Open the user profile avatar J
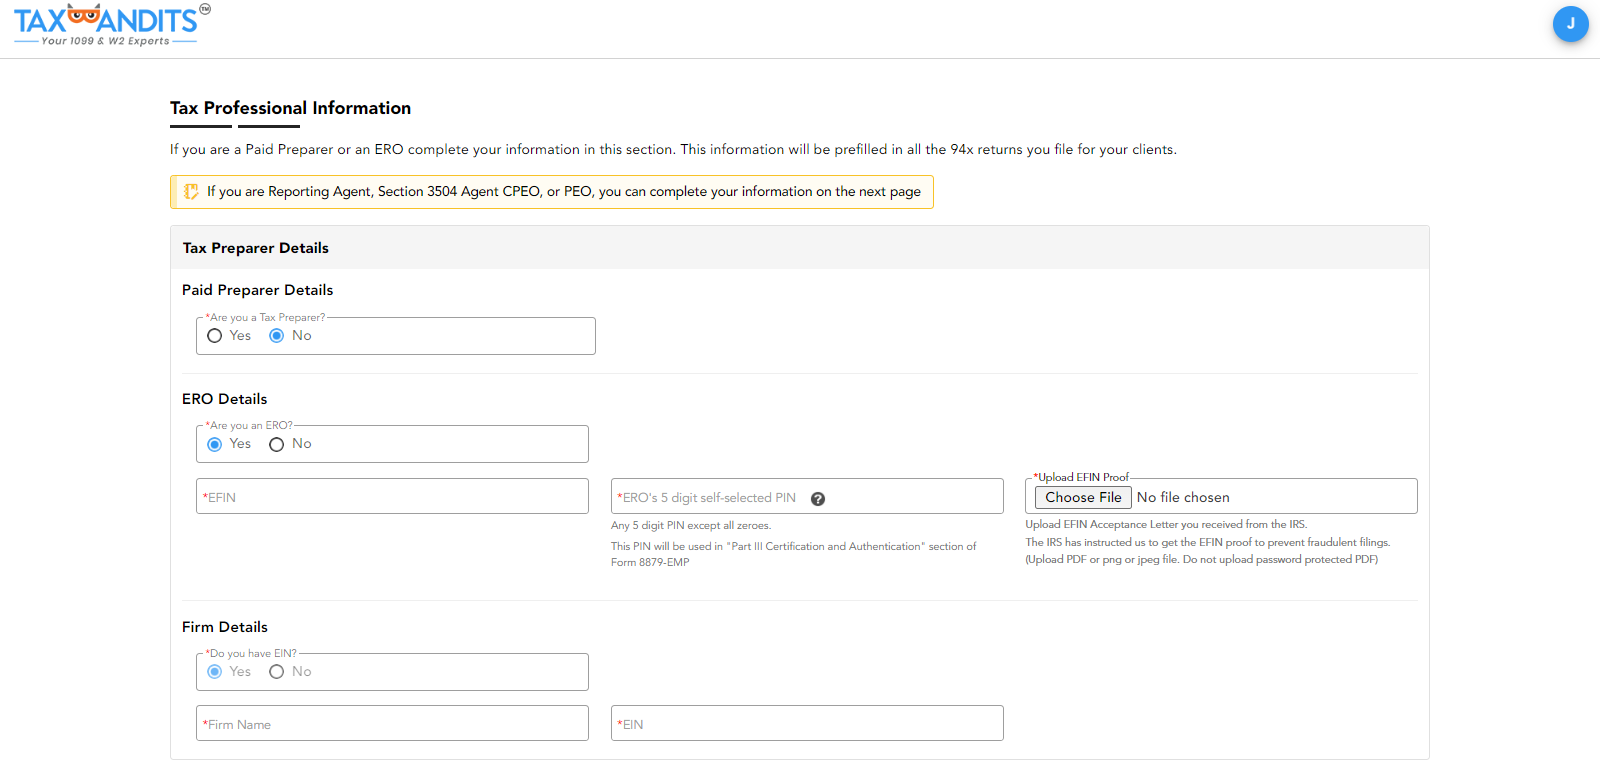 (x=1570, y=24)
